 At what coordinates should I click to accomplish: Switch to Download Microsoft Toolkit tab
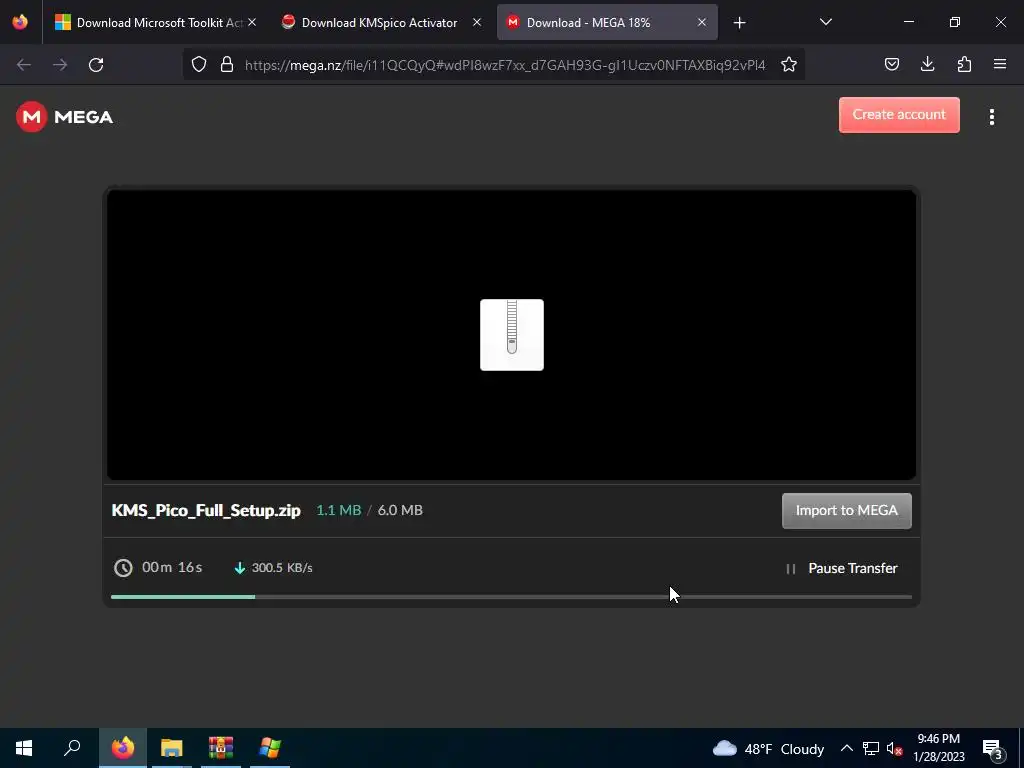point(155,22)
